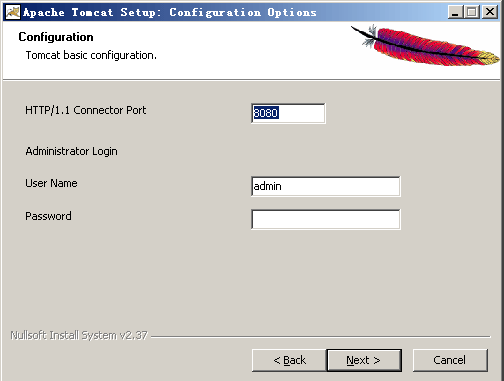
Task: Focus the HTTP/1.1 Connector Port field
Action: coord(288,113)
